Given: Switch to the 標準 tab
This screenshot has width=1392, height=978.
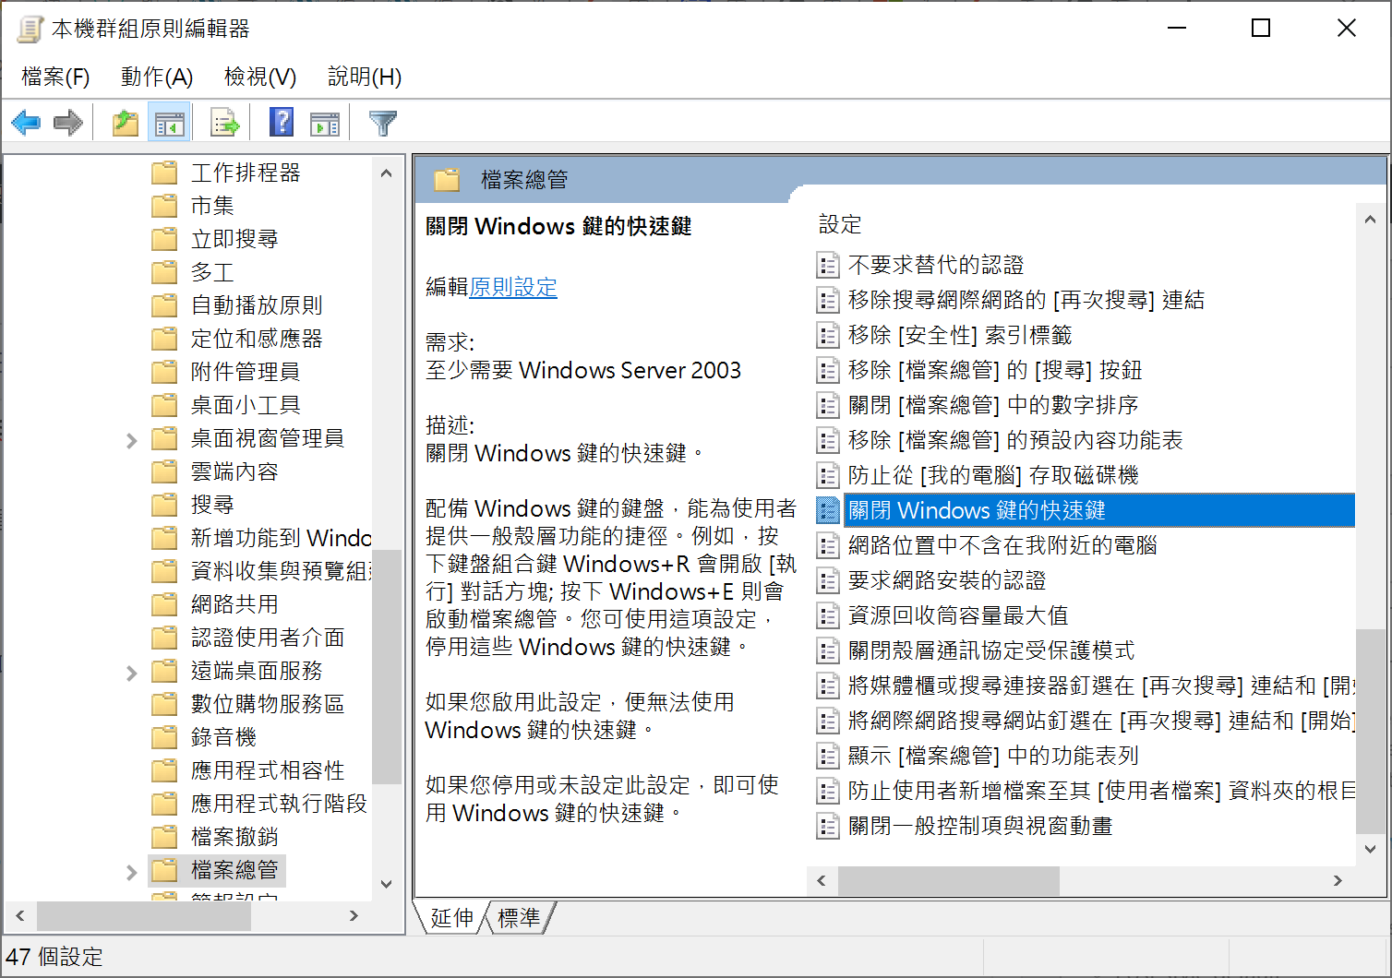Looking at the screenshot, I should (x=519, y=918).
